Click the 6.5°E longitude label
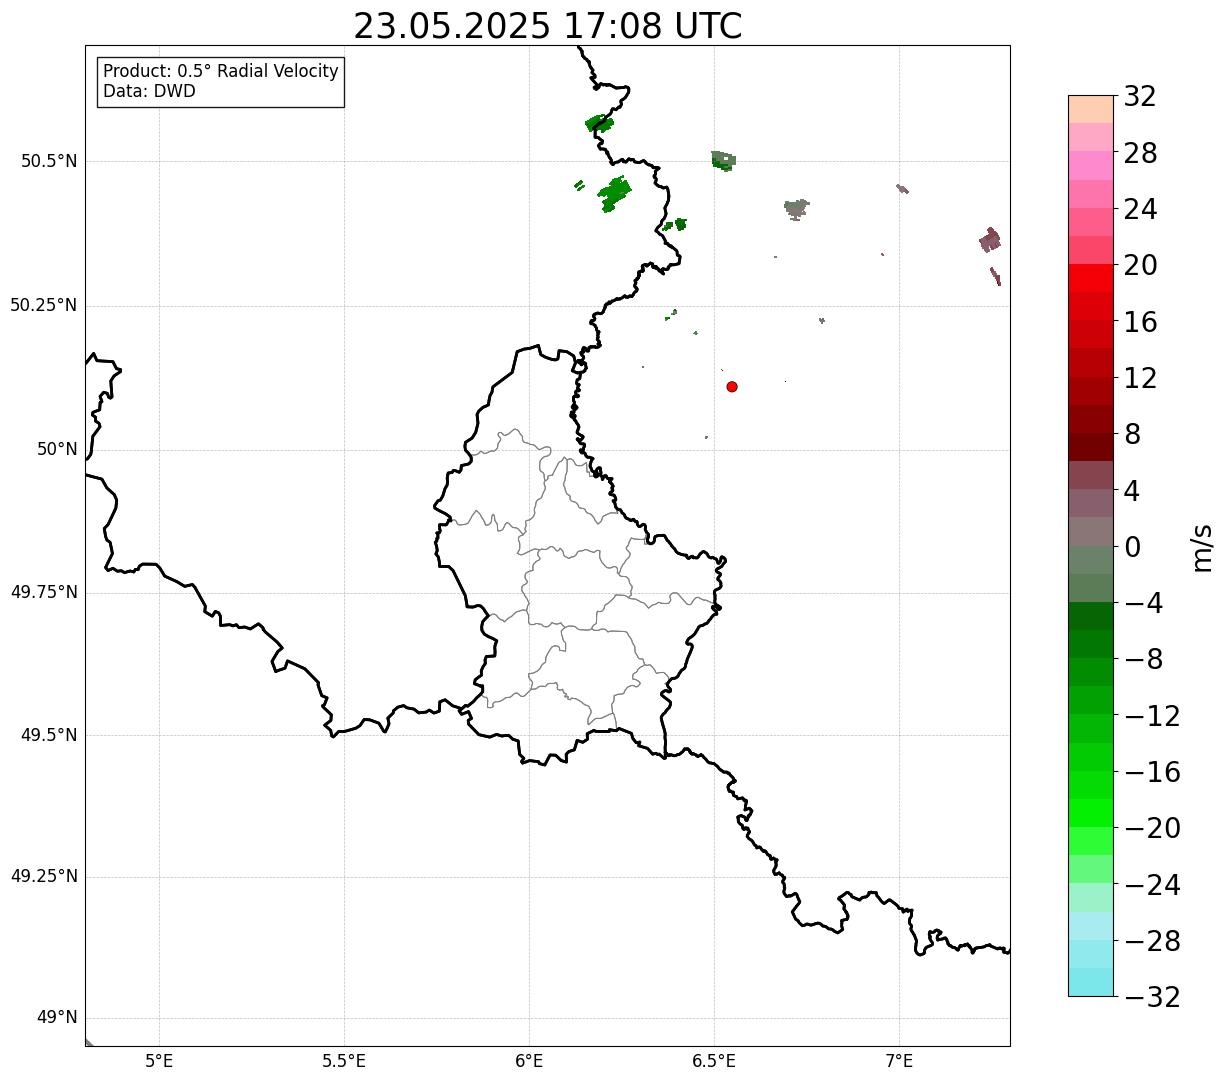Screen dimensions: 1225x1081 click(x=714, y=1060)
